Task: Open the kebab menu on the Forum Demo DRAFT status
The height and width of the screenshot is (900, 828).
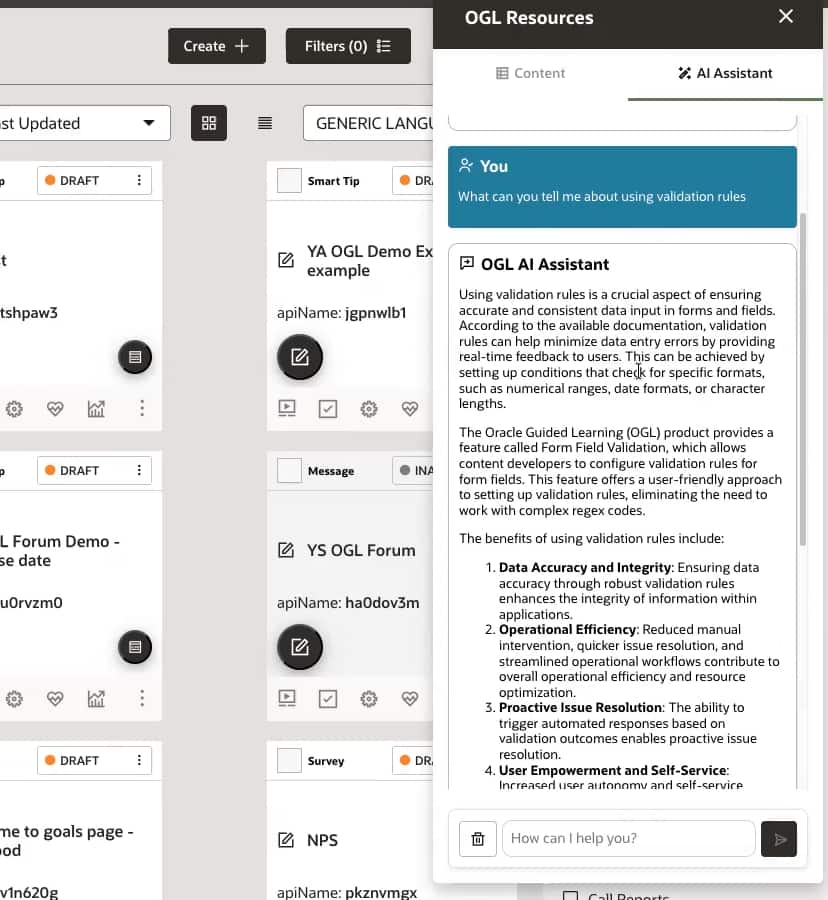Action: point(139,470)
